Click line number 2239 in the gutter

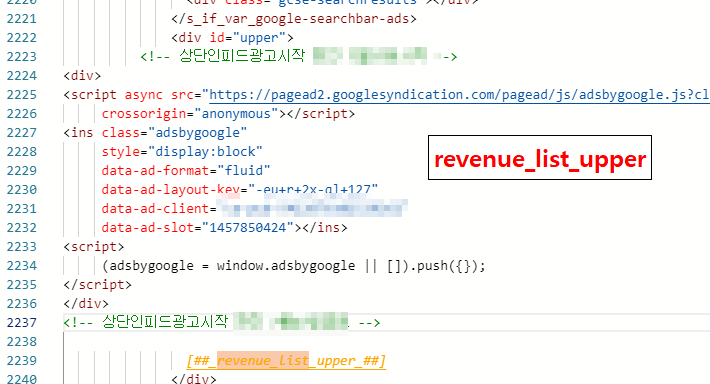(21, 360)
